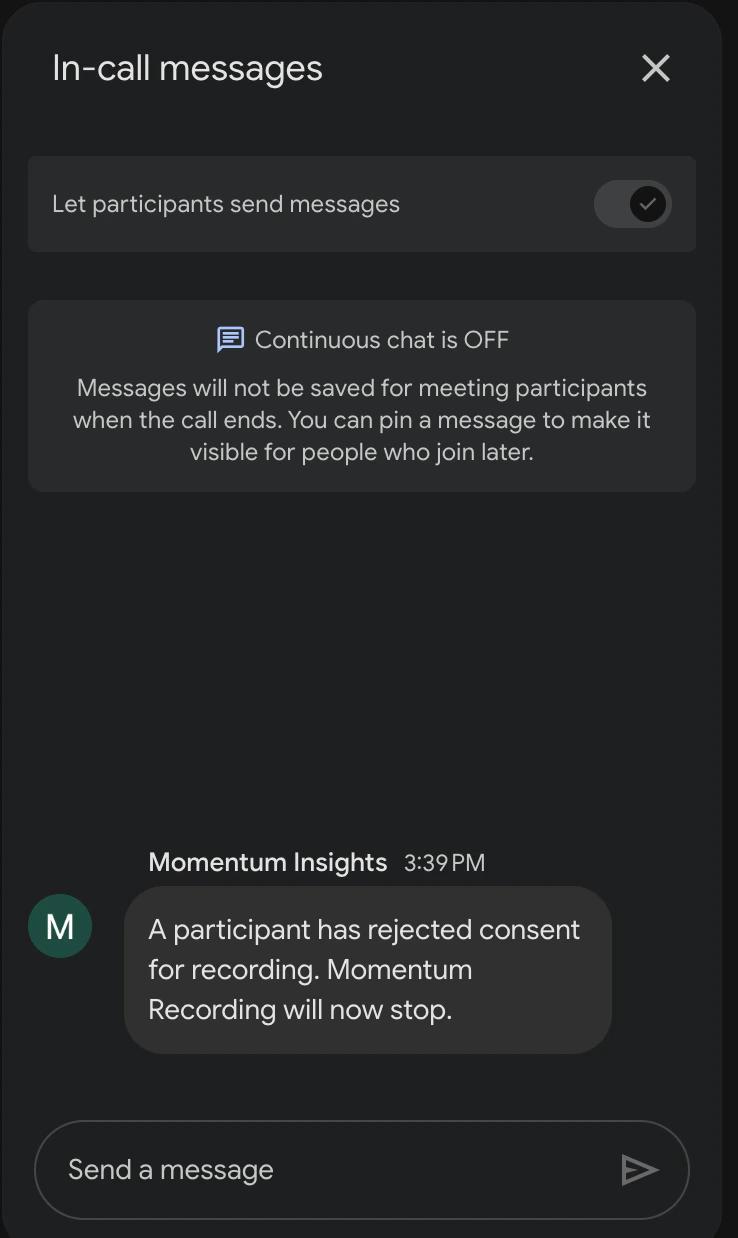Click the recording consent rejection message

pyautogui.click(x=368, y=969)
